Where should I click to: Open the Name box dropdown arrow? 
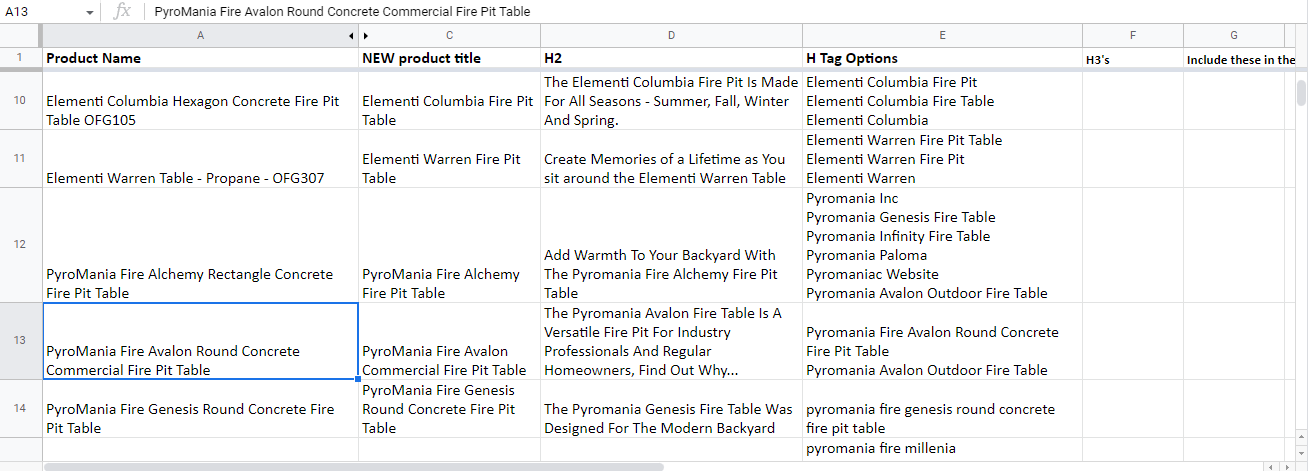[90, 12]
